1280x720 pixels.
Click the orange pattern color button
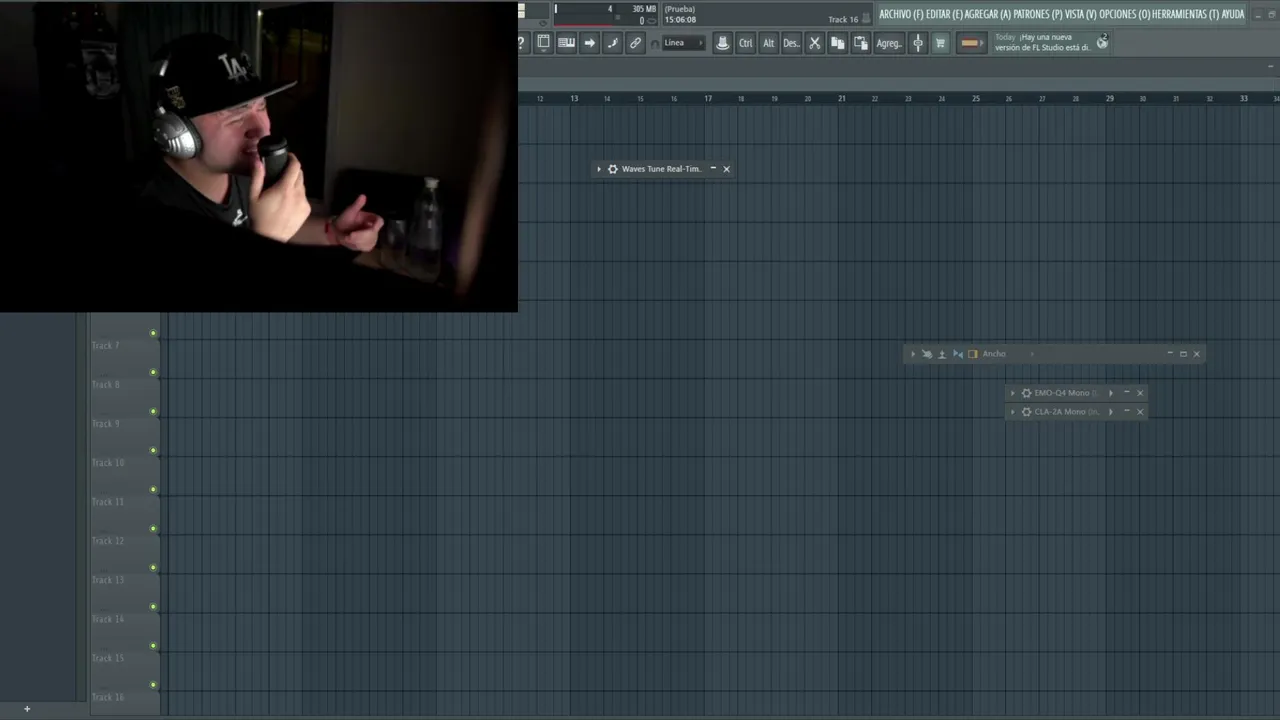click(970, 43)
